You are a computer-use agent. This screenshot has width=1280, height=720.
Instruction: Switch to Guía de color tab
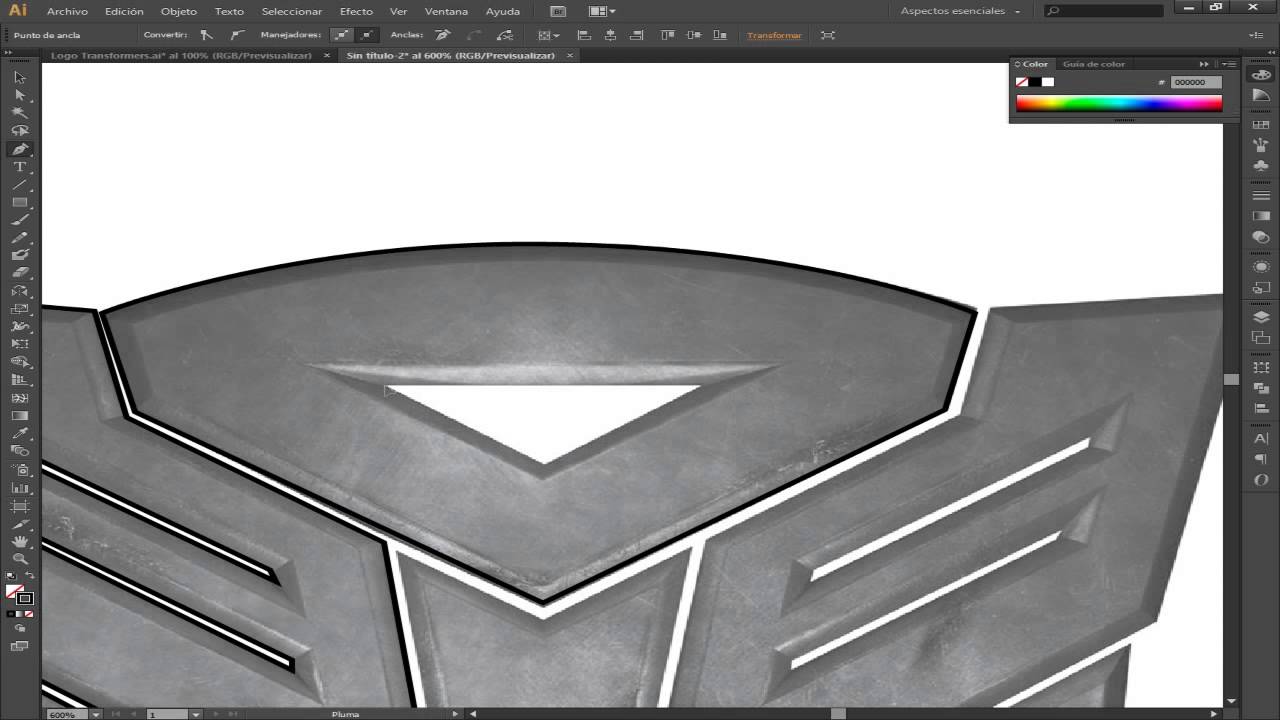pos(1094,64)
